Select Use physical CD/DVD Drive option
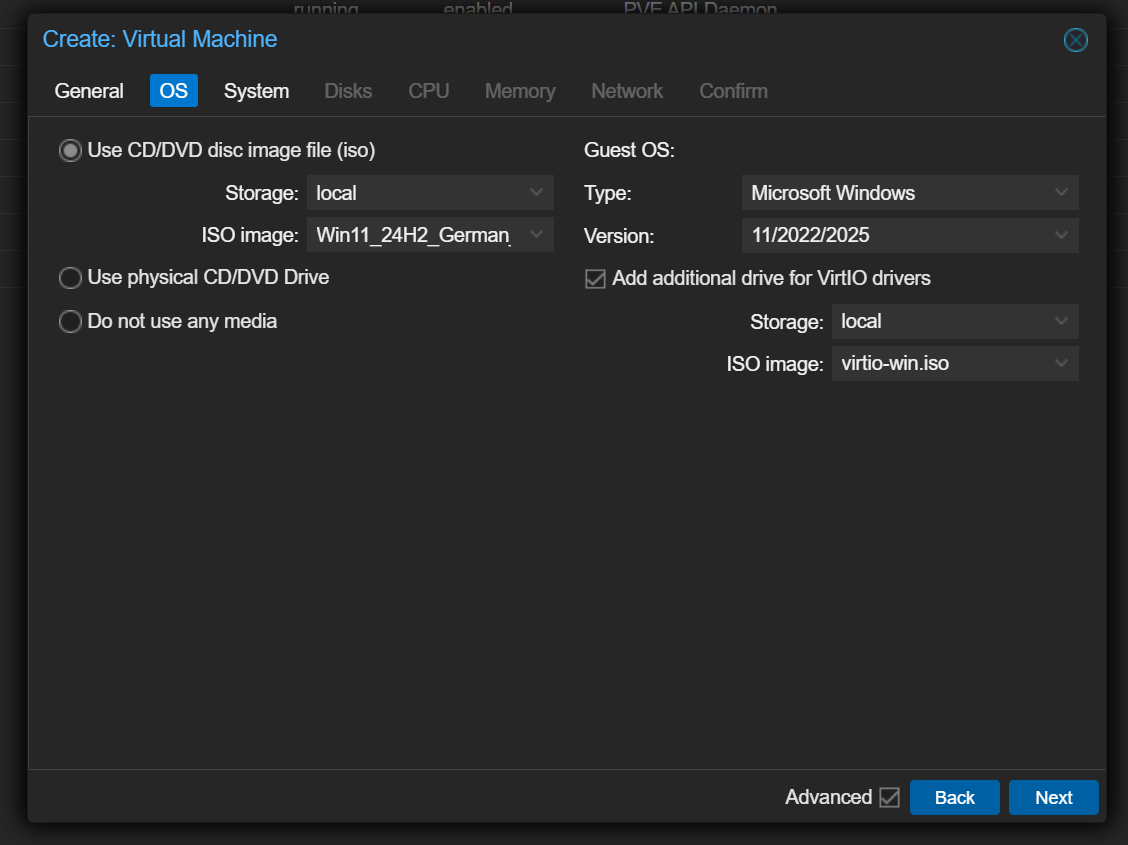This screenshot has width=1128, height=845. tap(70, 278)
